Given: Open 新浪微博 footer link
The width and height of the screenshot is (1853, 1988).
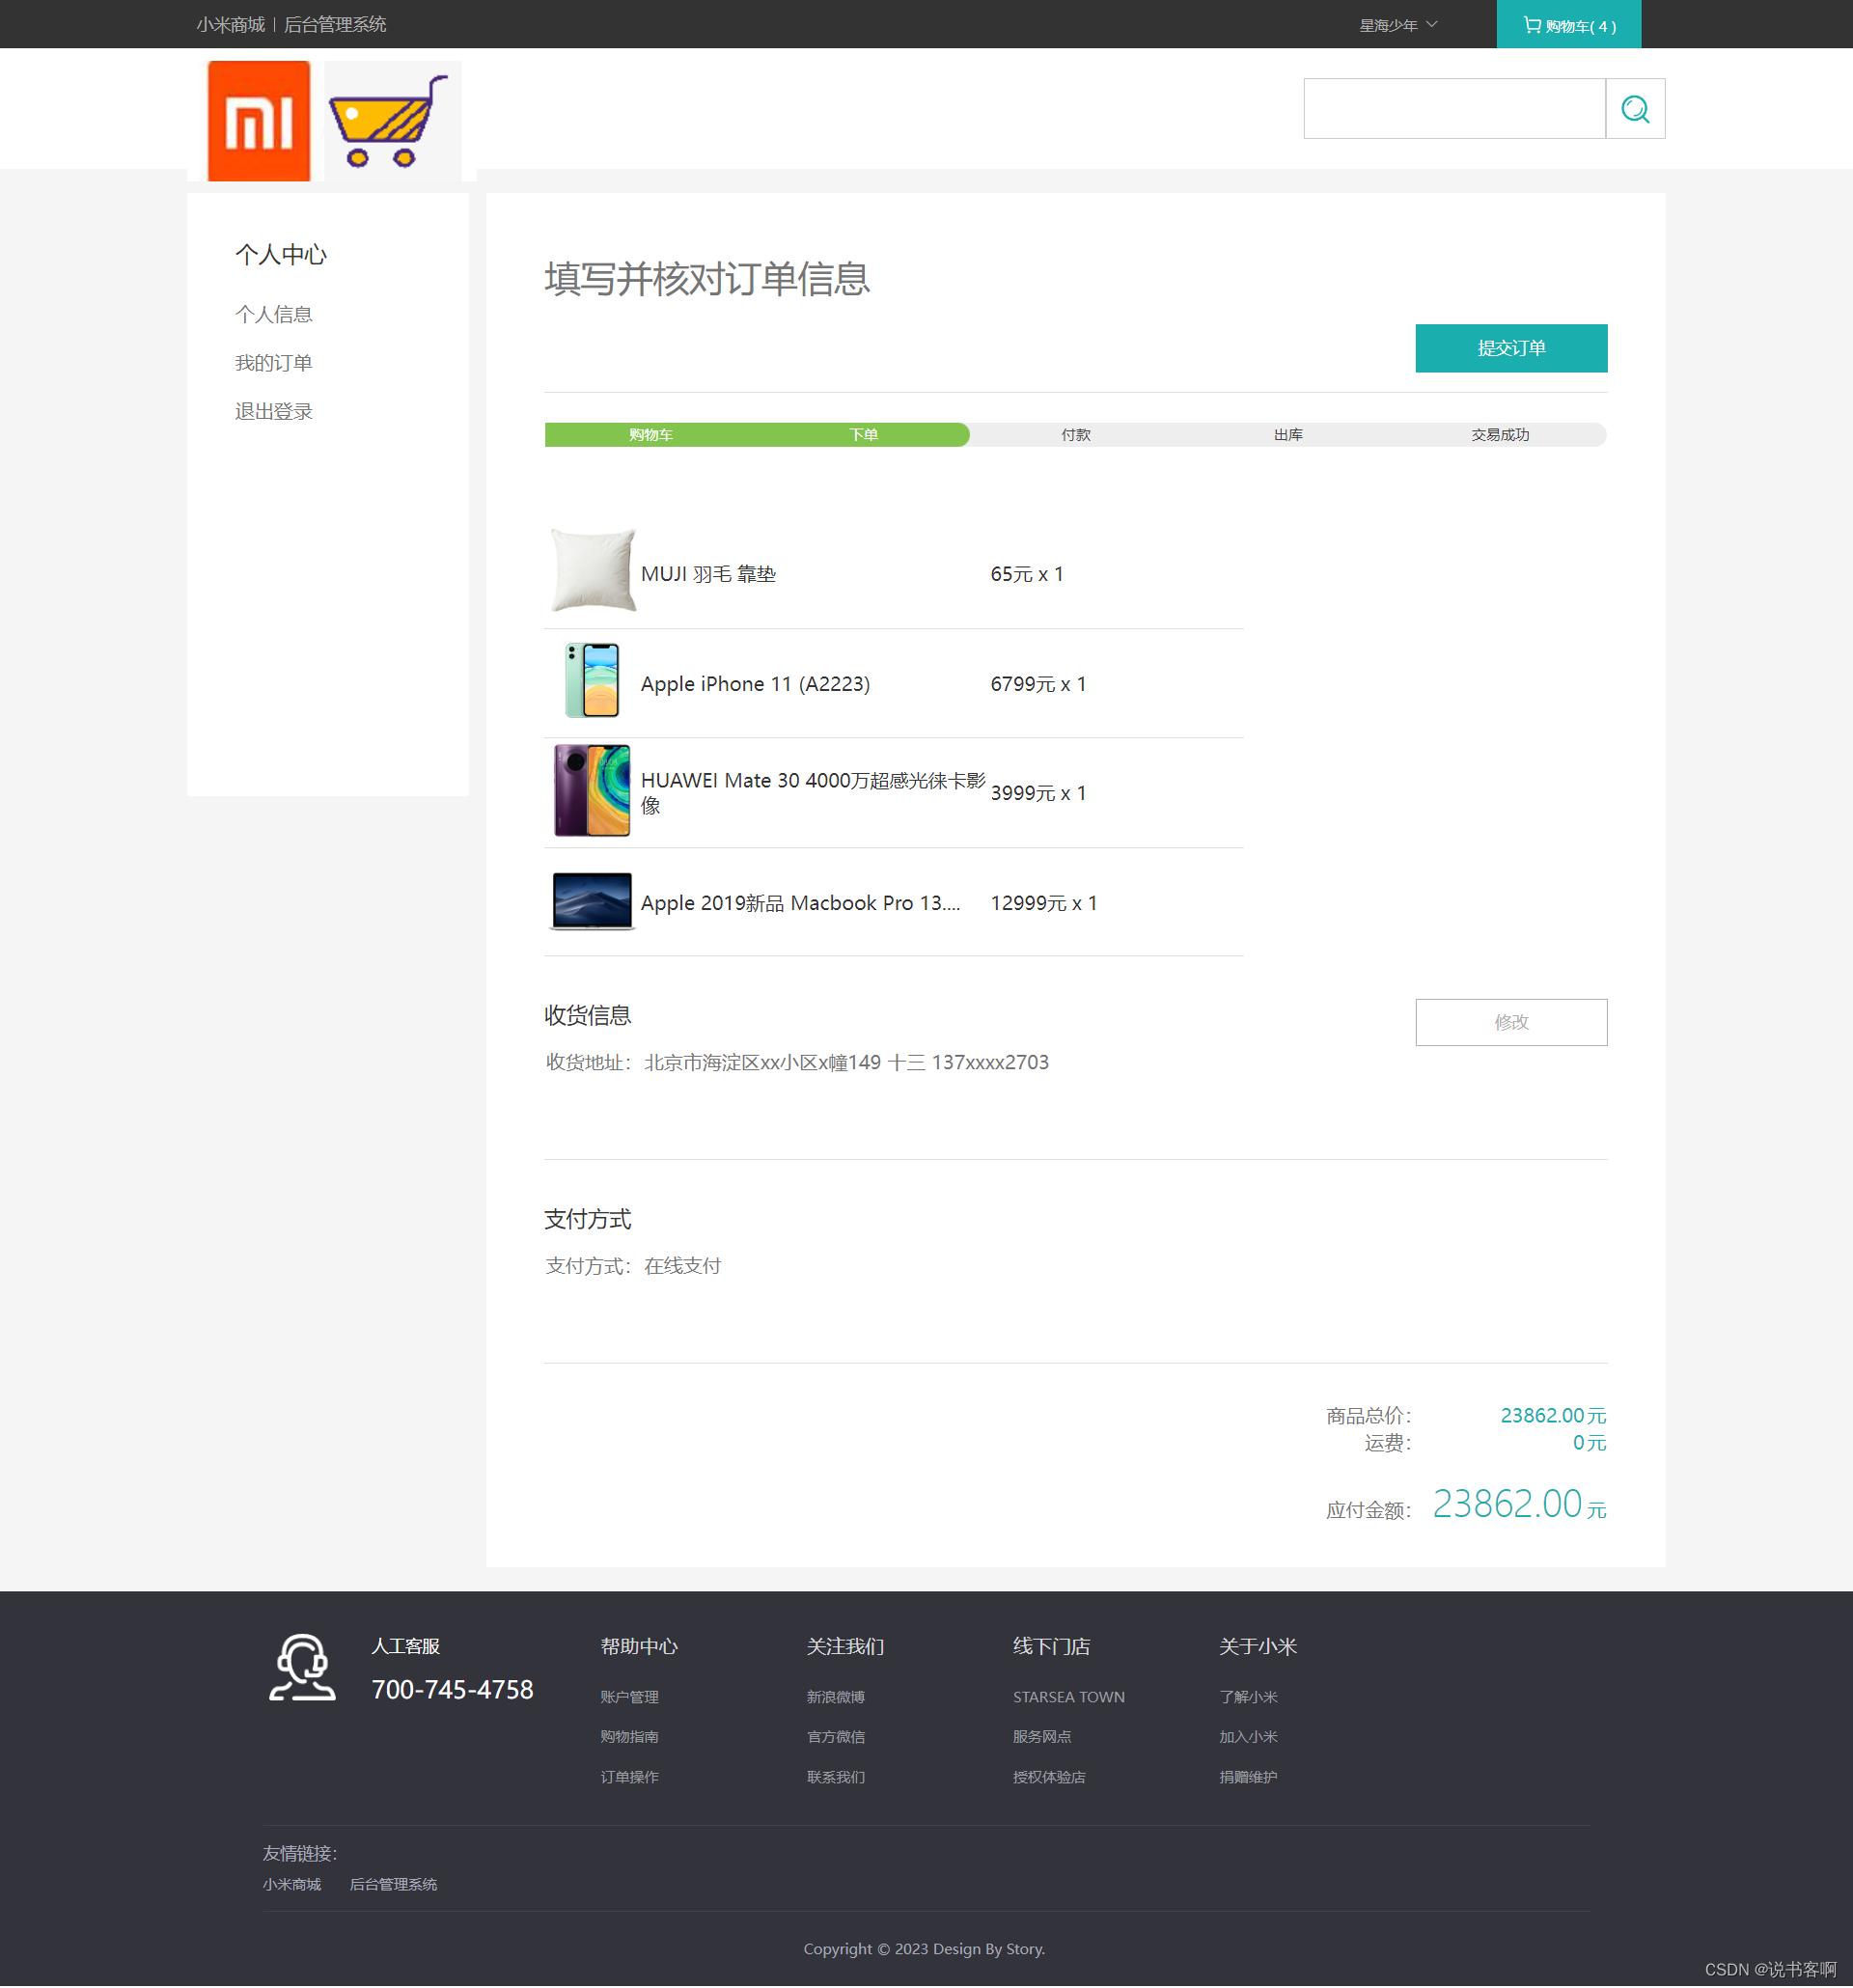Looking at the screenshot, I should 836,1697.
